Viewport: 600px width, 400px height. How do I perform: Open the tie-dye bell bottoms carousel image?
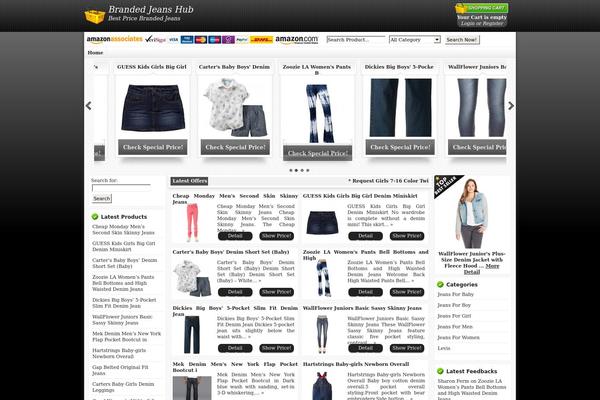click(318, 114)
